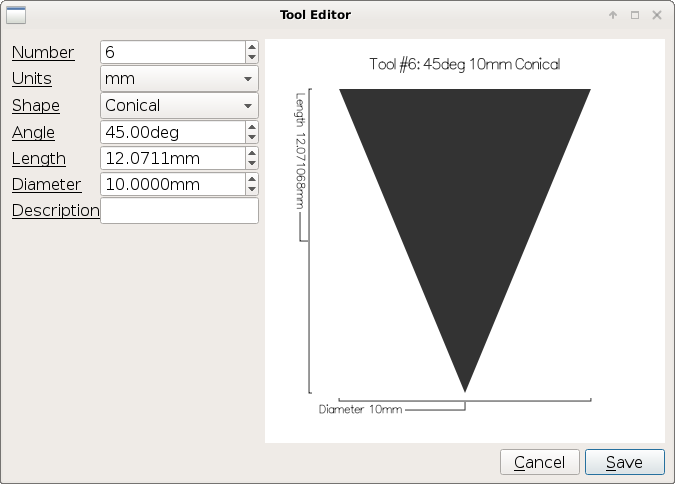Image resolution: width=675 pixels, height=484 pixels.
Task: Click the Units label
Action: tap(32, 79)
